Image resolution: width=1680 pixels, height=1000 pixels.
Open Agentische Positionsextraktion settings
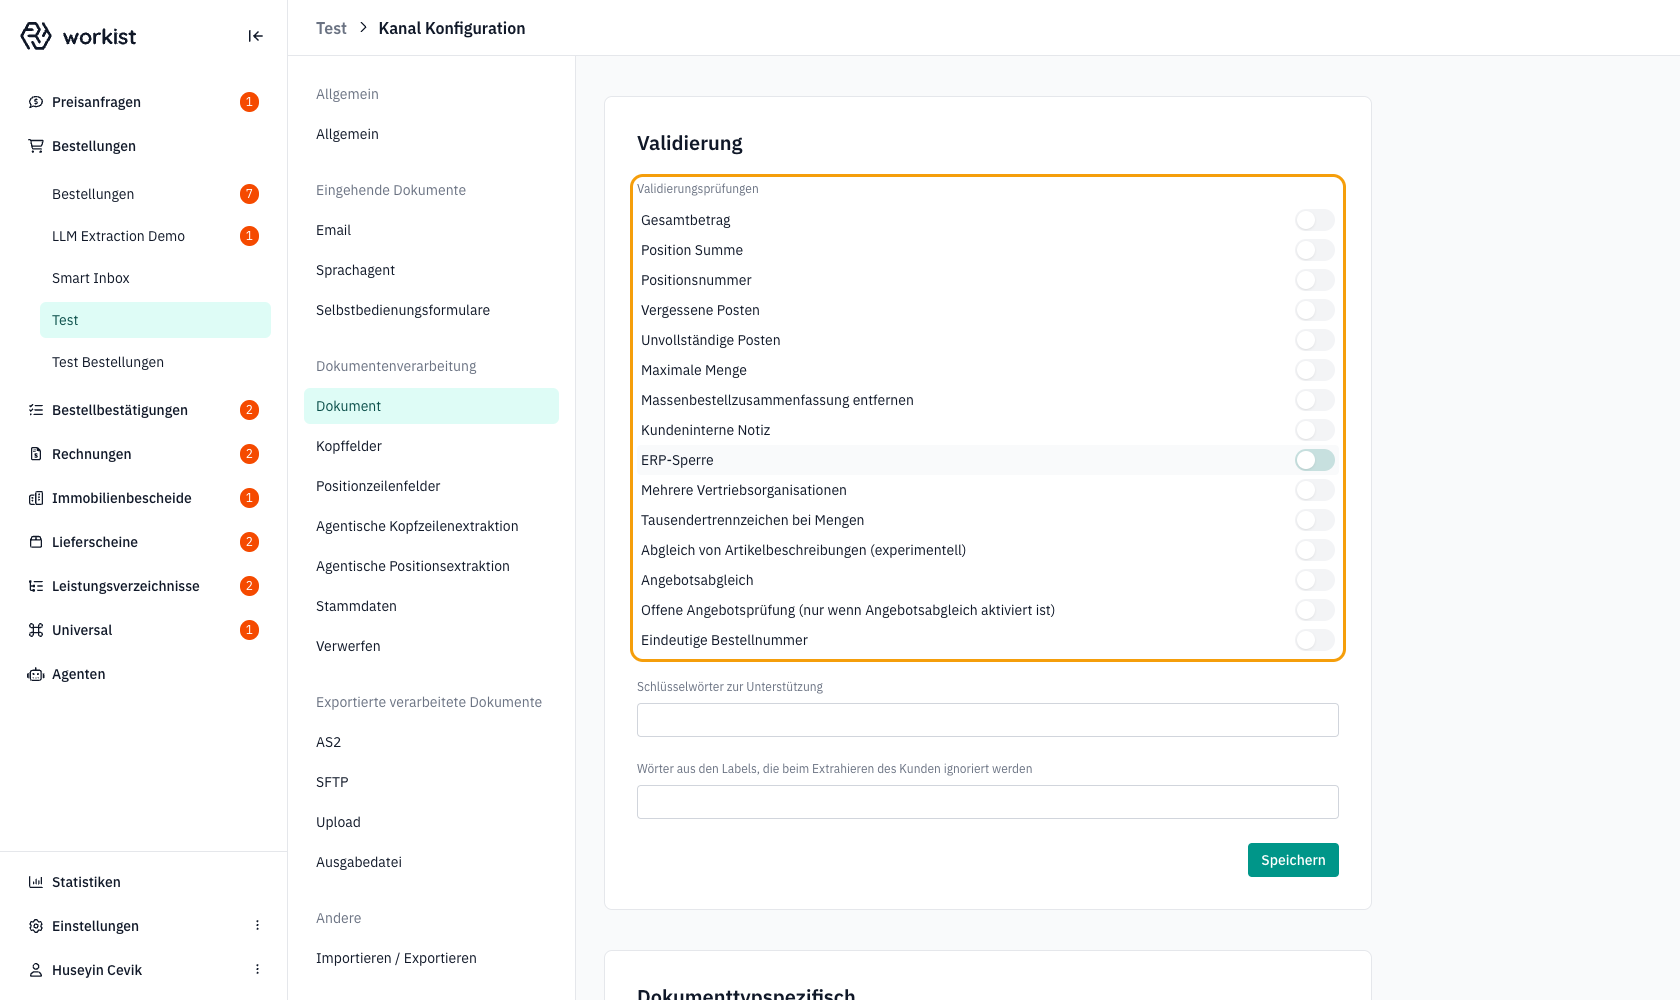point(431,566)
